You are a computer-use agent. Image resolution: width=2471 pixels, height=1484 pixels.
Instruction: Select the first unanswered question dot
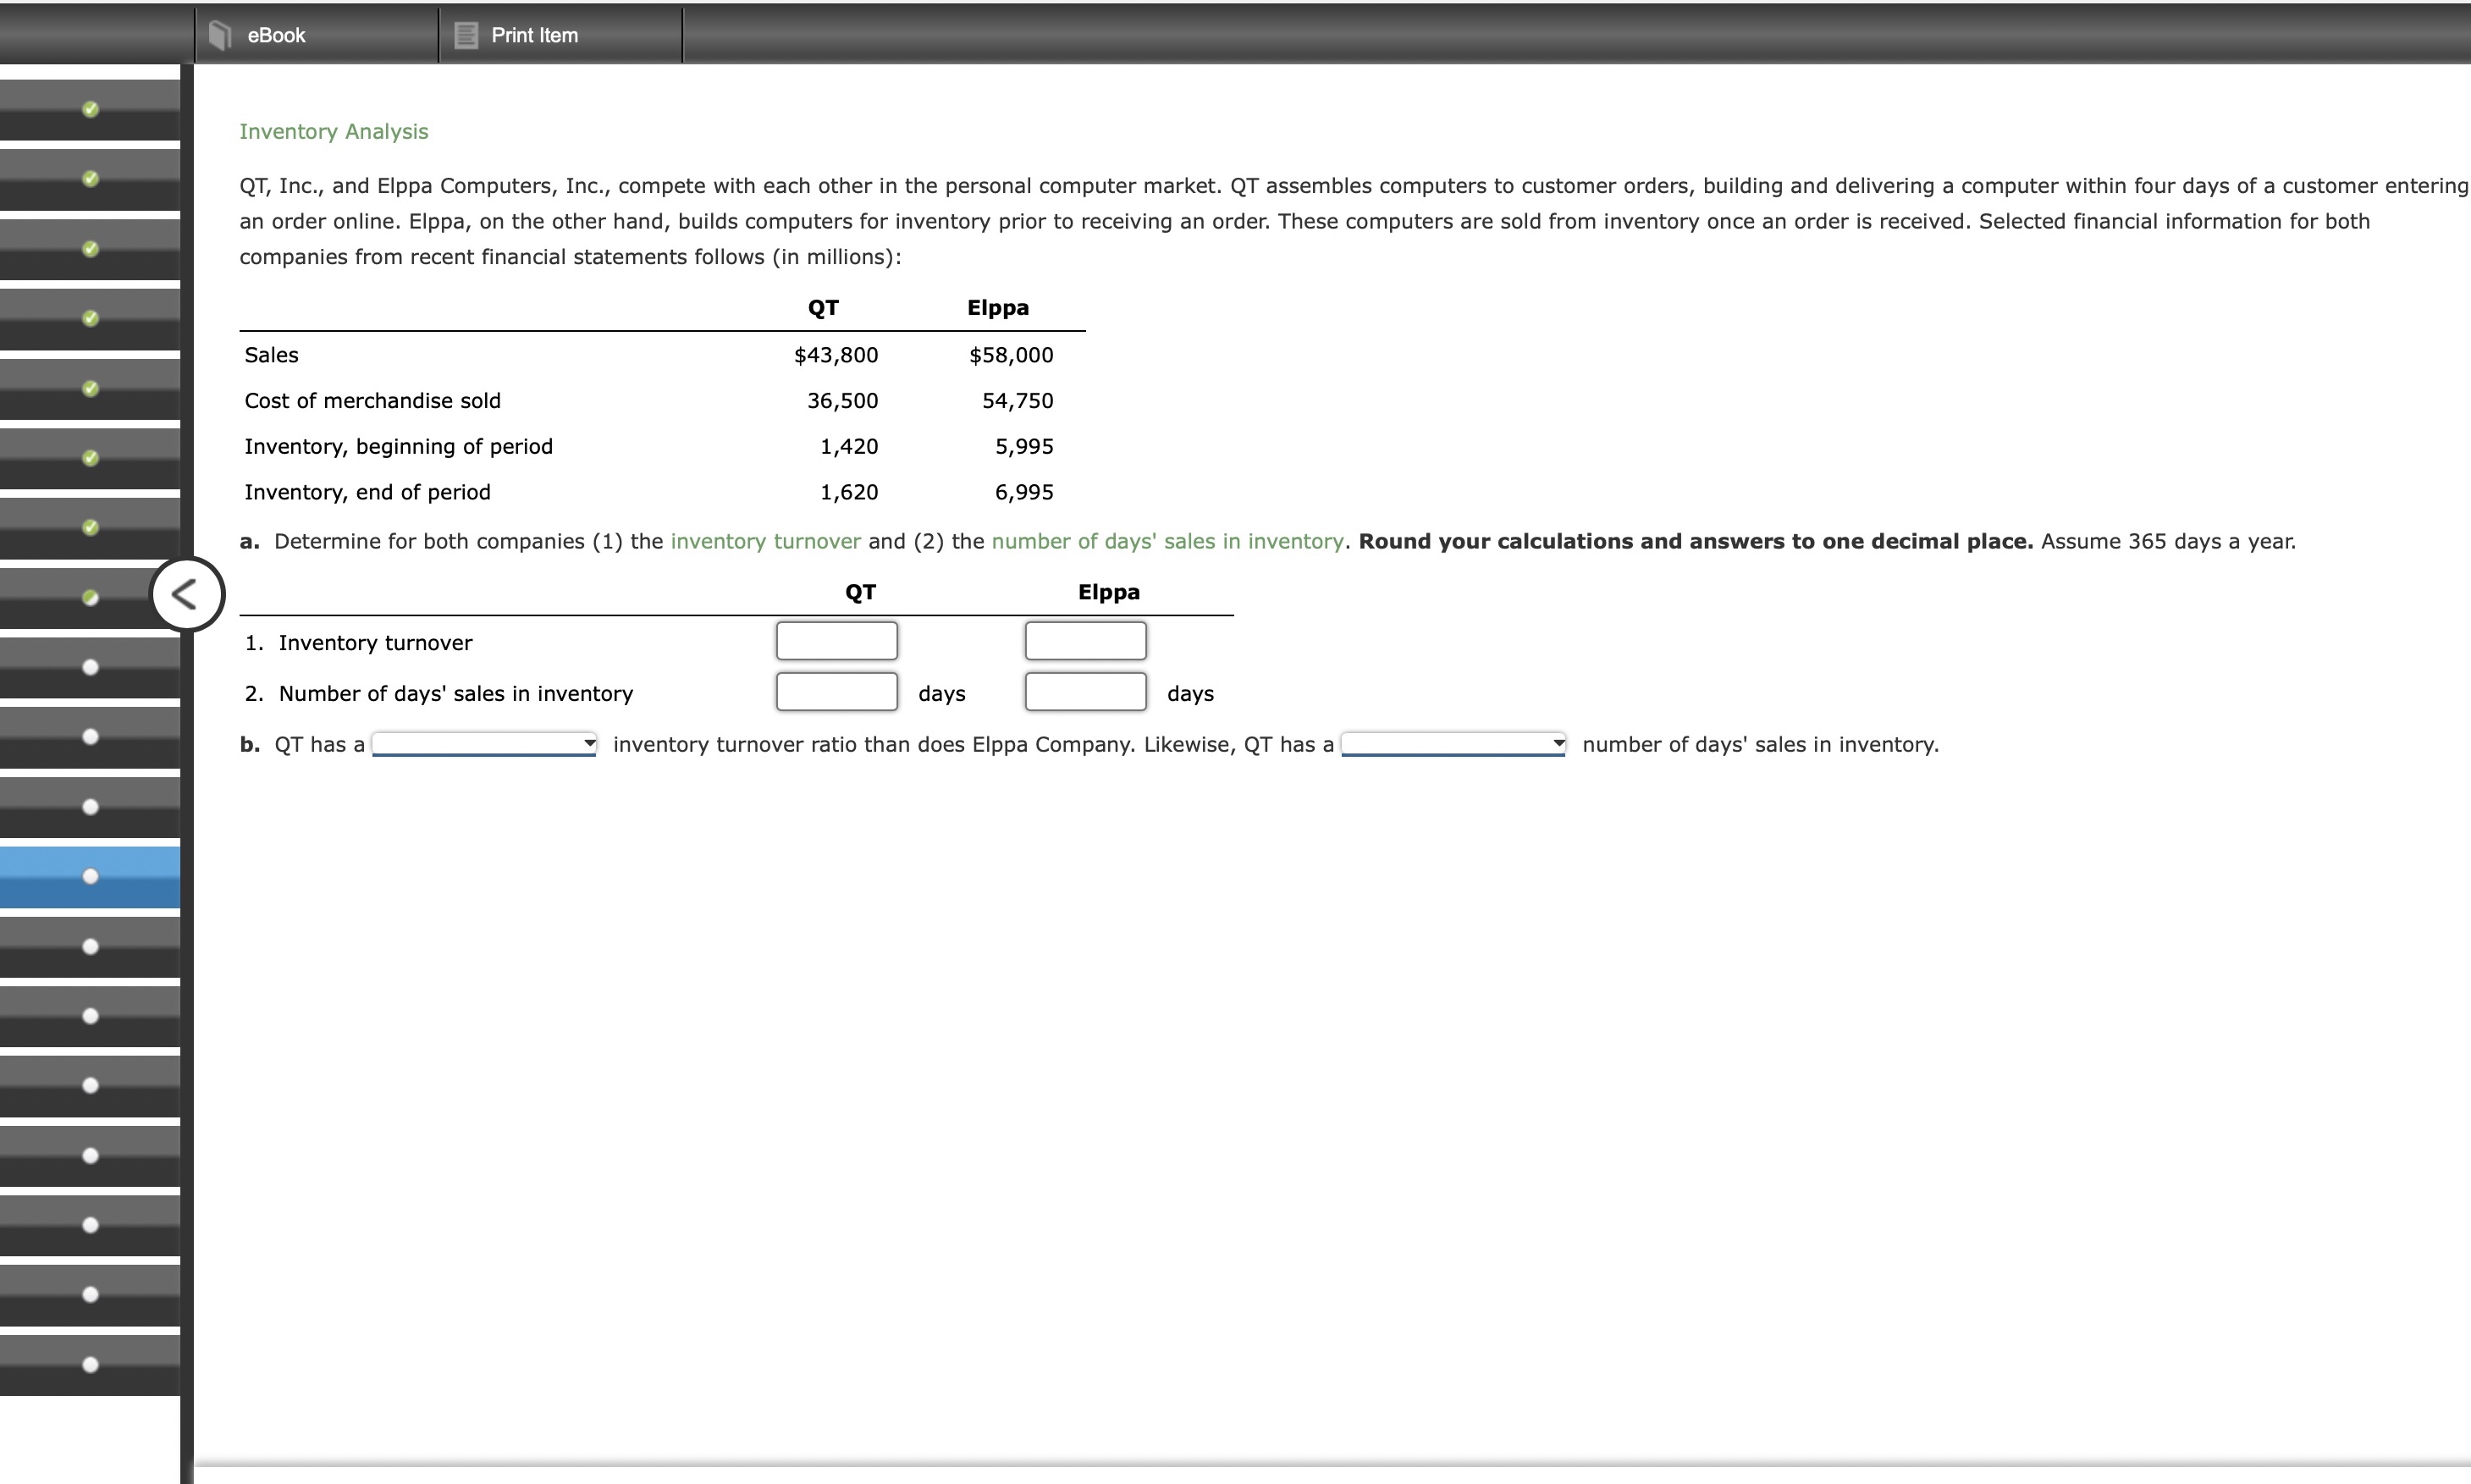(x=90, y=667)
